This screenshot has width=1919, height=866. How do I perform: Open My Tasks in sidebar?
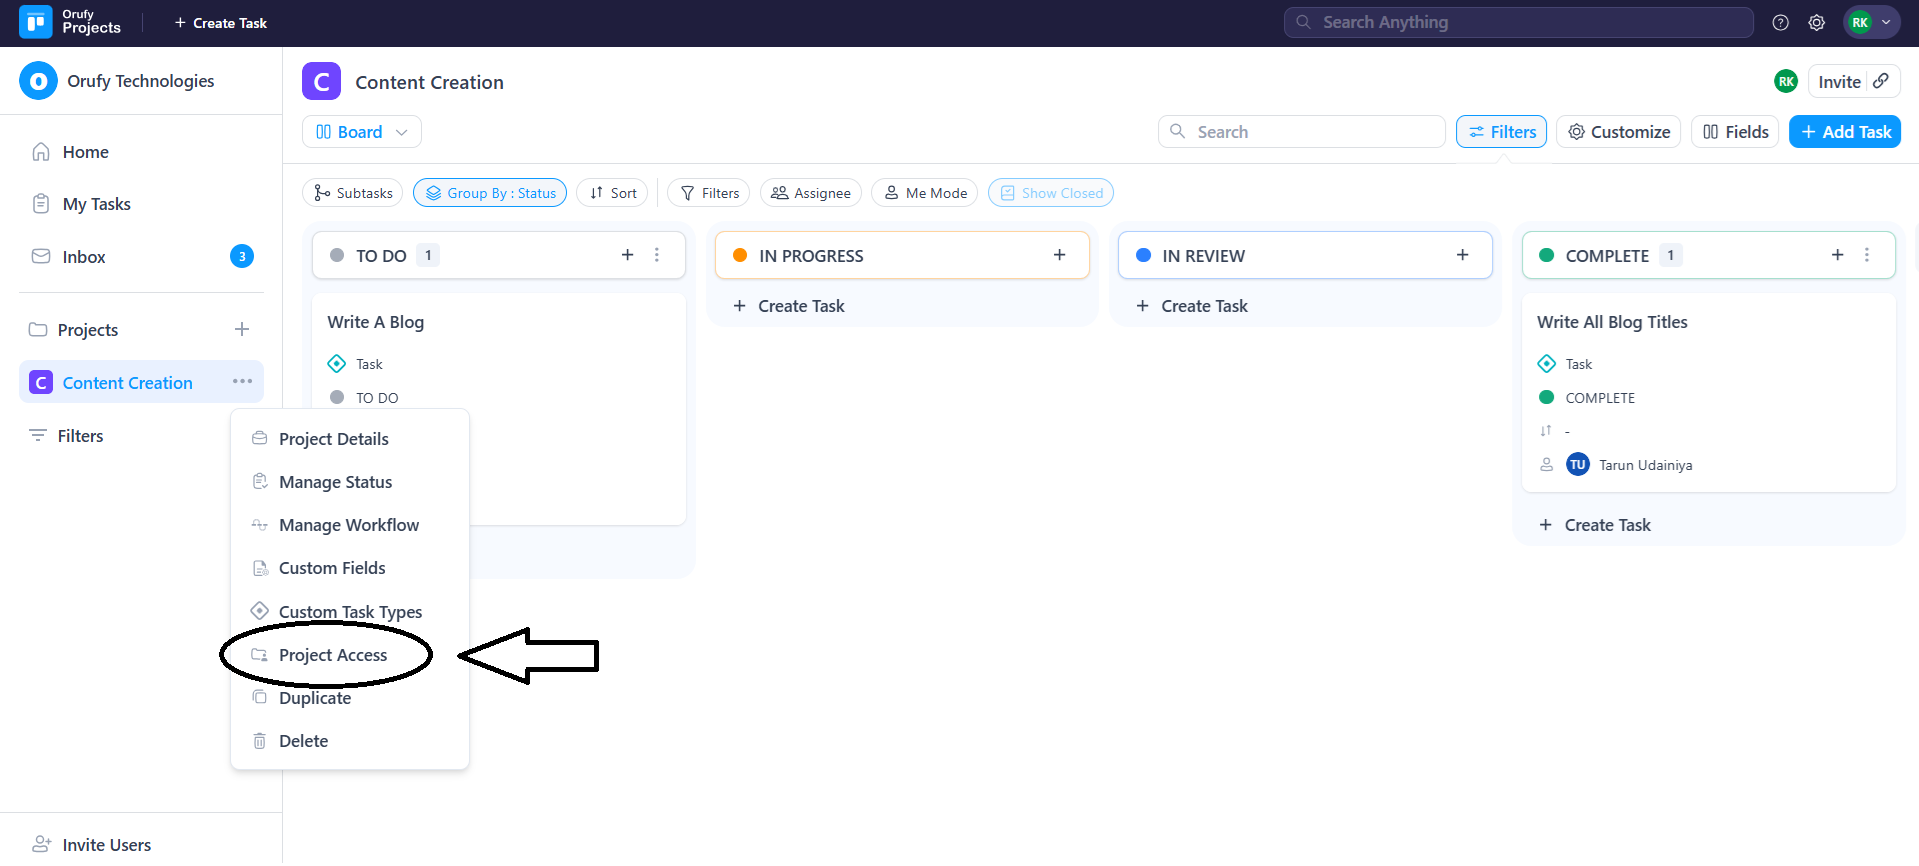click(81, 204)
